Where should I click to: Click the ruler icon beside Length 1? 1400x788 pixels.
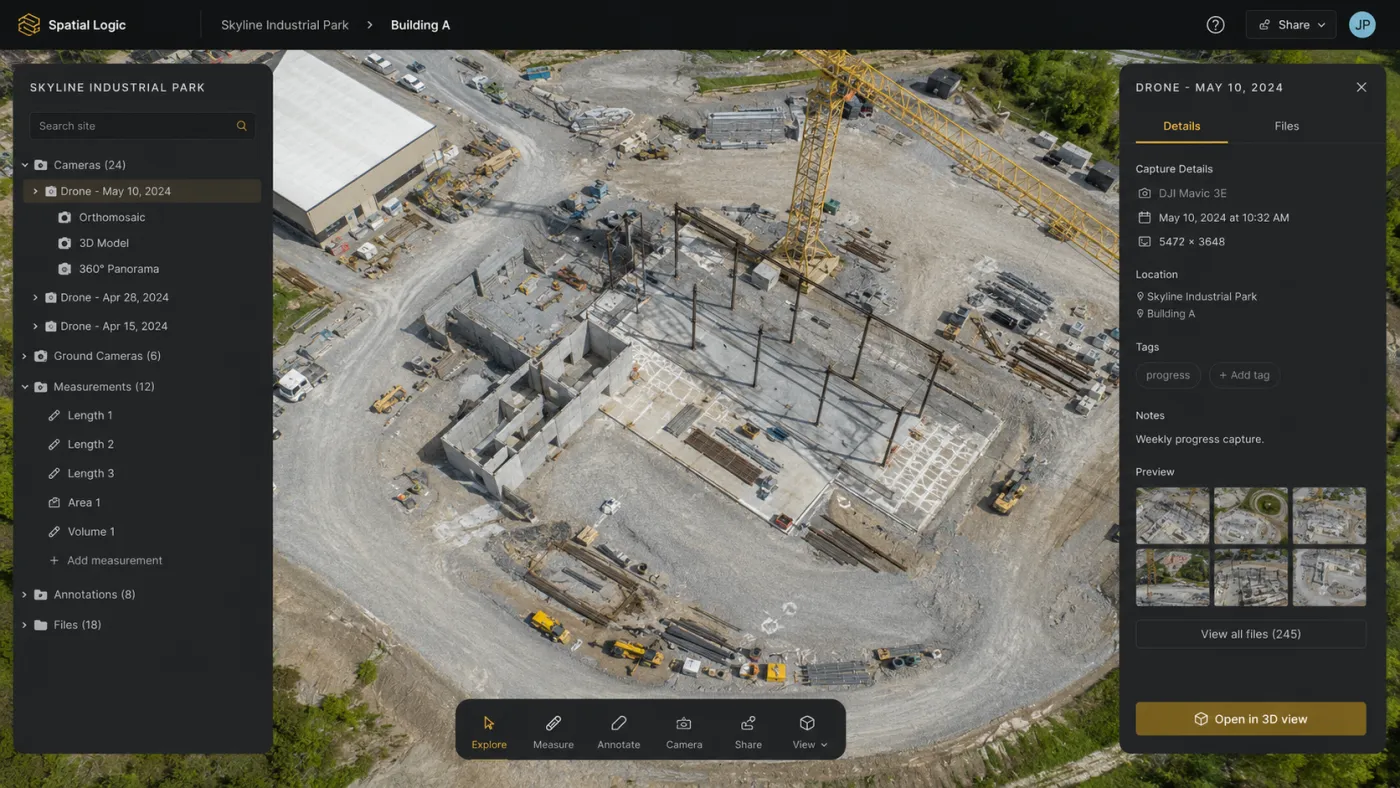coord(55,415)
